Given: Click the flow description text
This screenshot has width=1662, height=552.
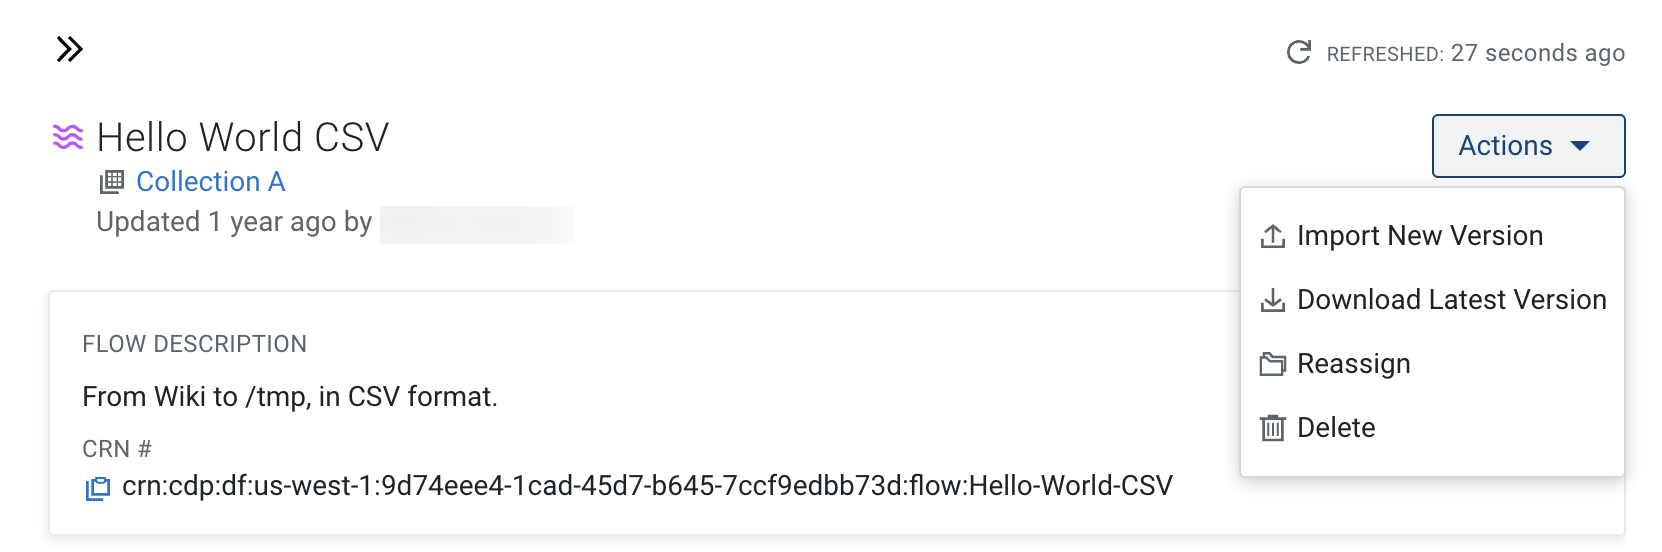Looking at the screenshot, I should 290,397.
